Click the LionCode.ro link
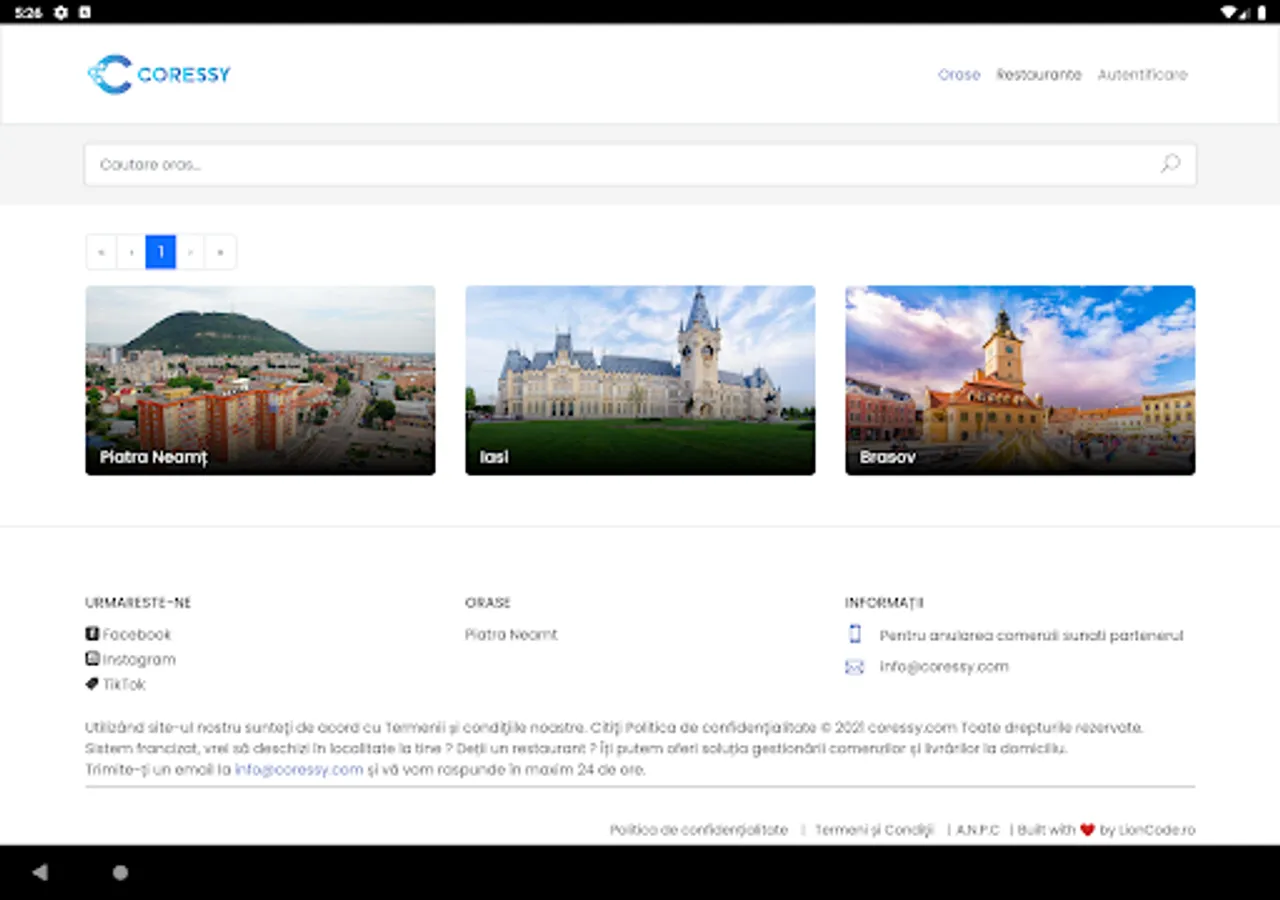Screen dimensions: 1280x900 pos(1157,830)
